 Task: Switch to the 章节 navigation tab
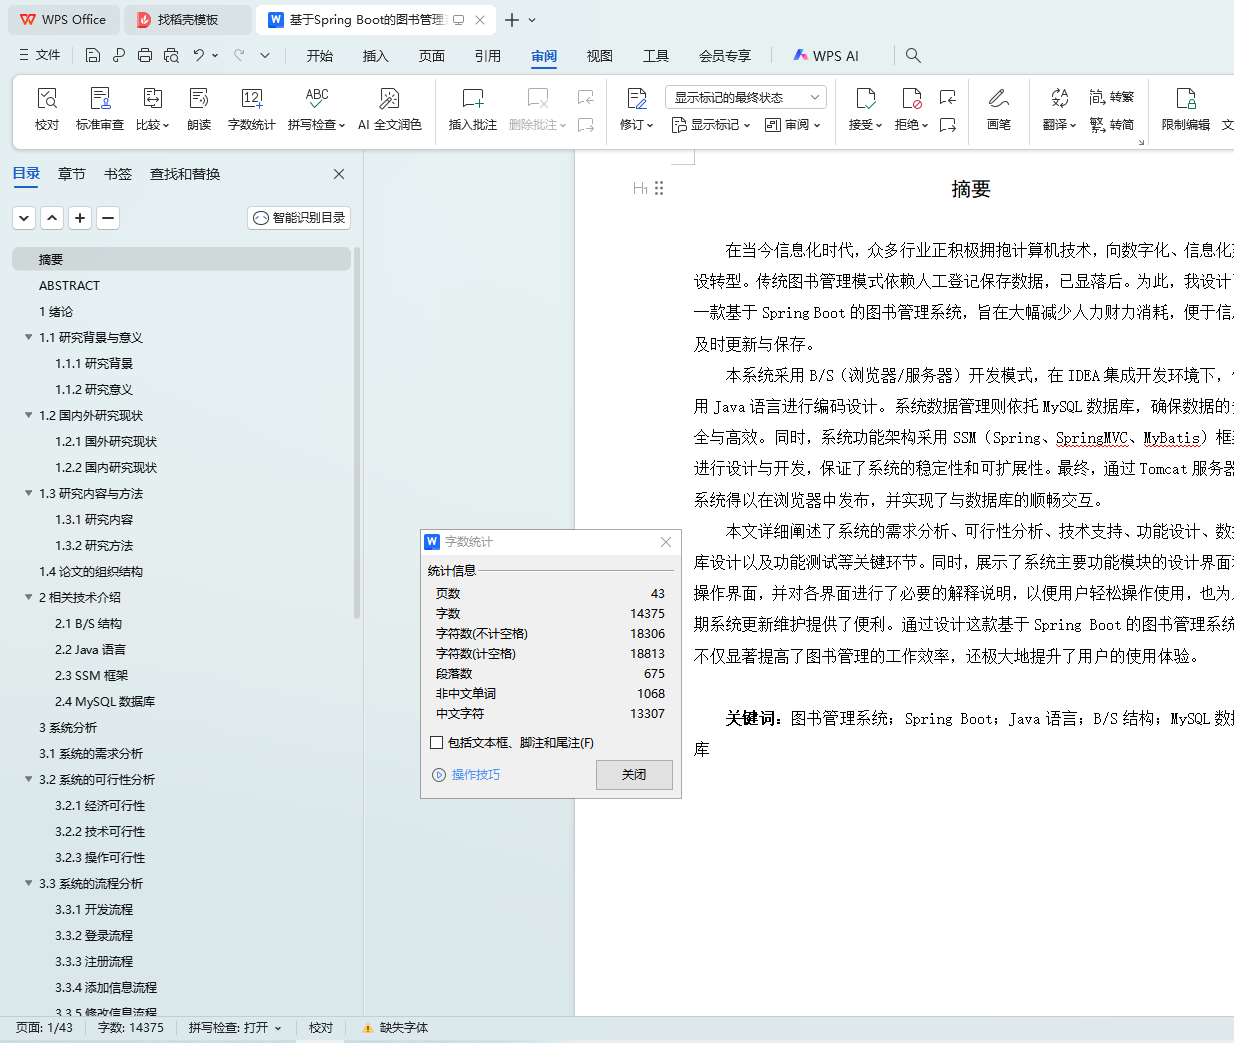coord(72,174)
